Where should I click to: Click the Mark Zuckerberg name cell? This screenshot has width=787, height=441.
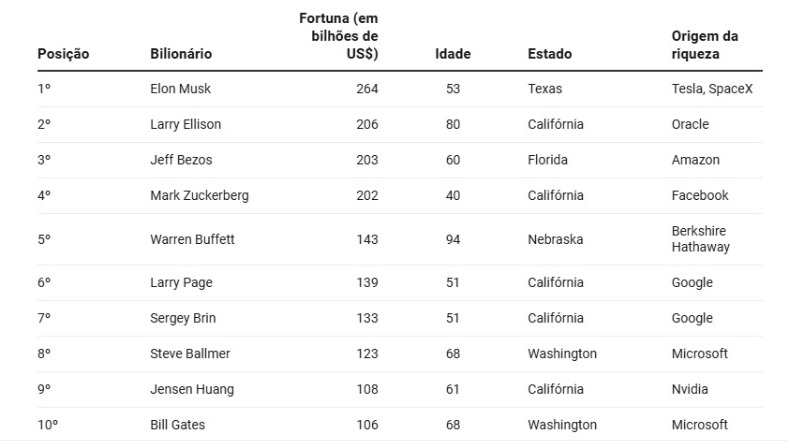click(x=199, y=196)
